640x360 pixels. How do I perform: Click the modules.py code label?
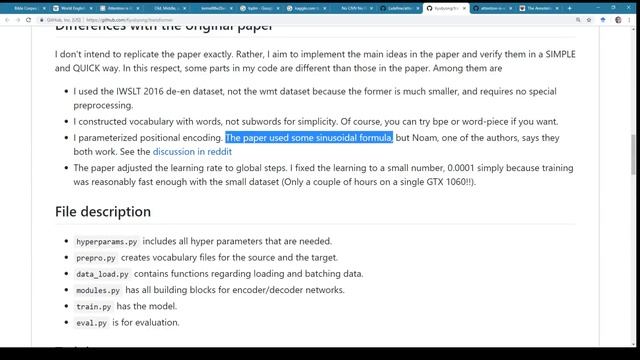pyautogui.click(x=98, y=290)
